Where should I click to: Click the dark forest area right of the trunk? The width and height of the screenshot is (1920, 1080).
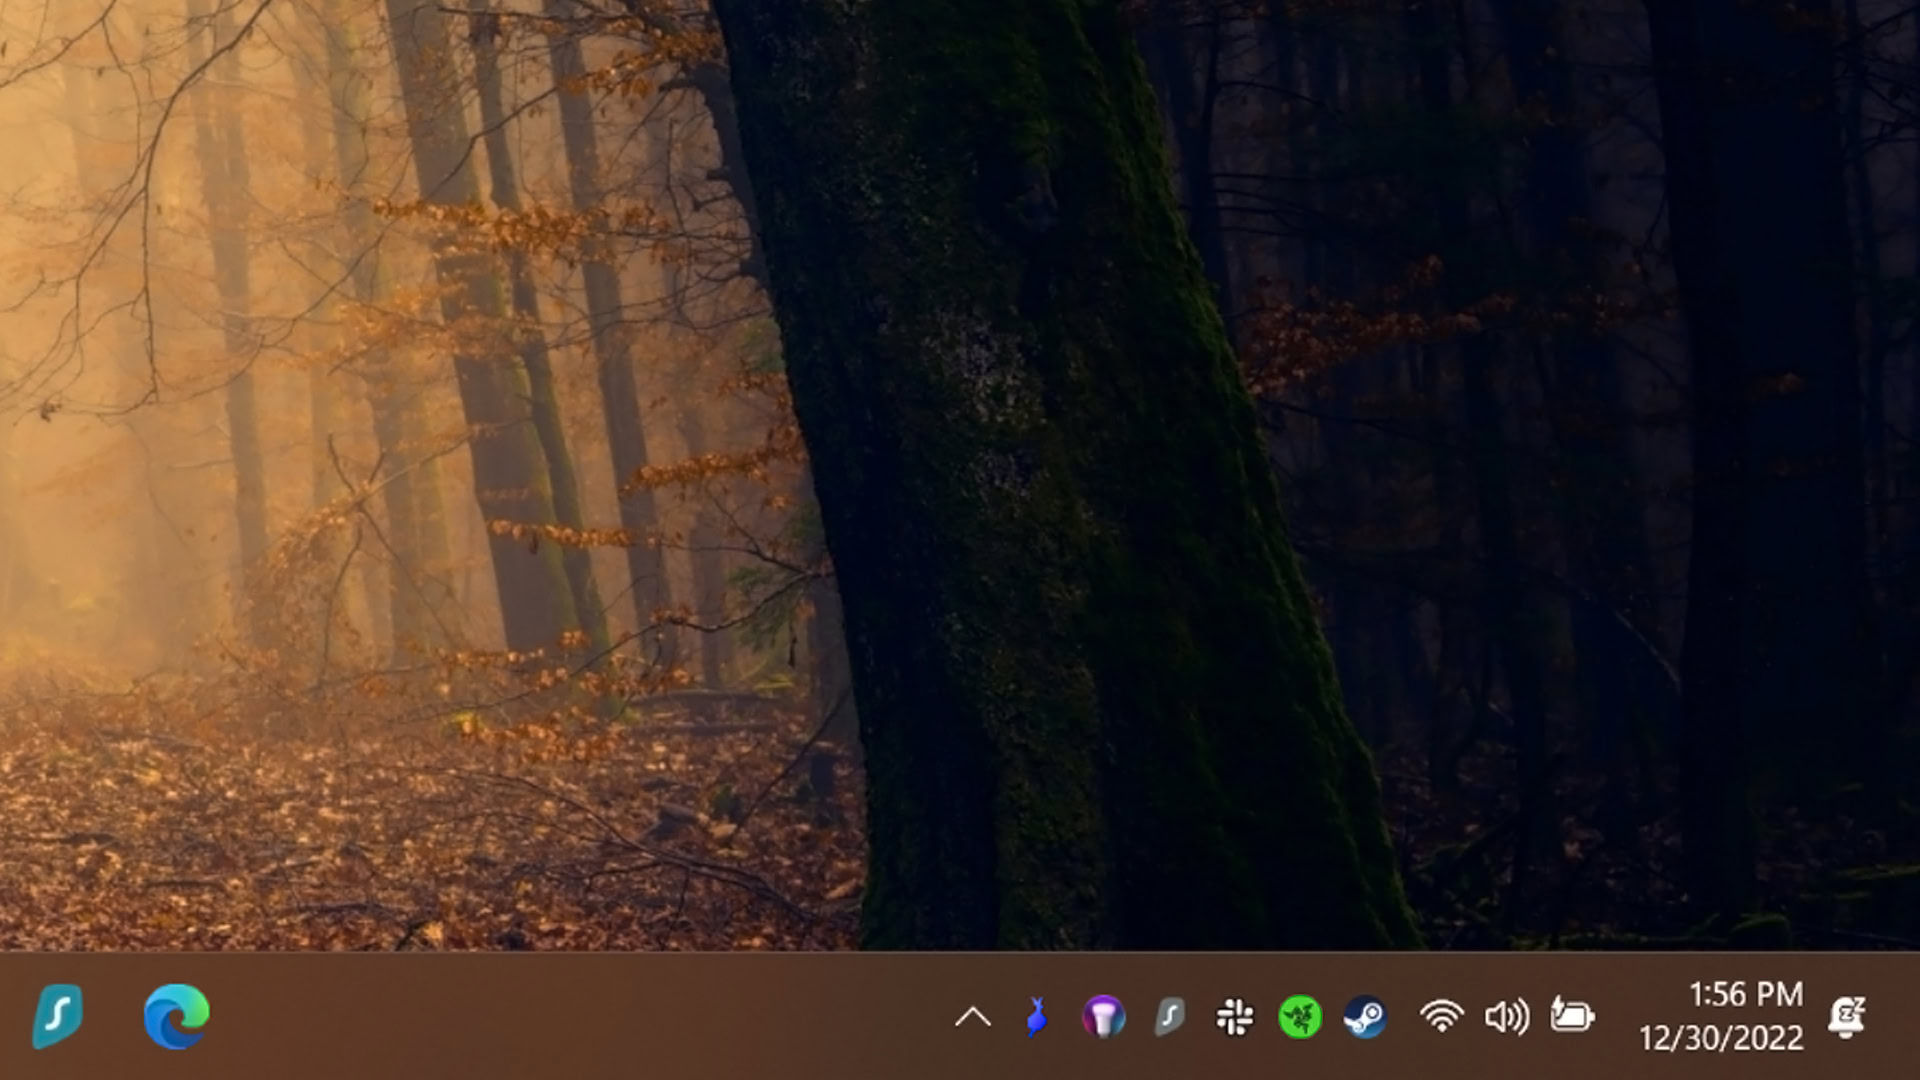click(x=1600, y=450)
